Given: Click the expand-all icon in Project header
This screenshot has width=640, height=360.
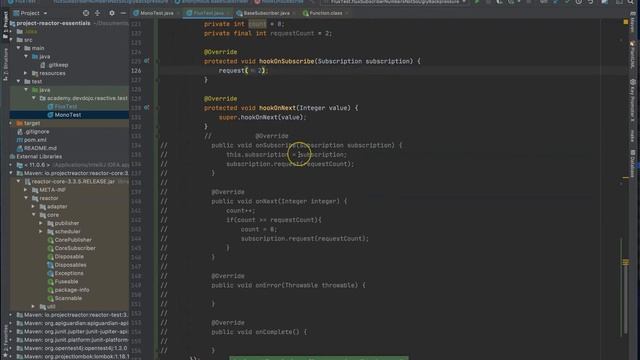Looking at the screenshot, I should coord(98,13).
